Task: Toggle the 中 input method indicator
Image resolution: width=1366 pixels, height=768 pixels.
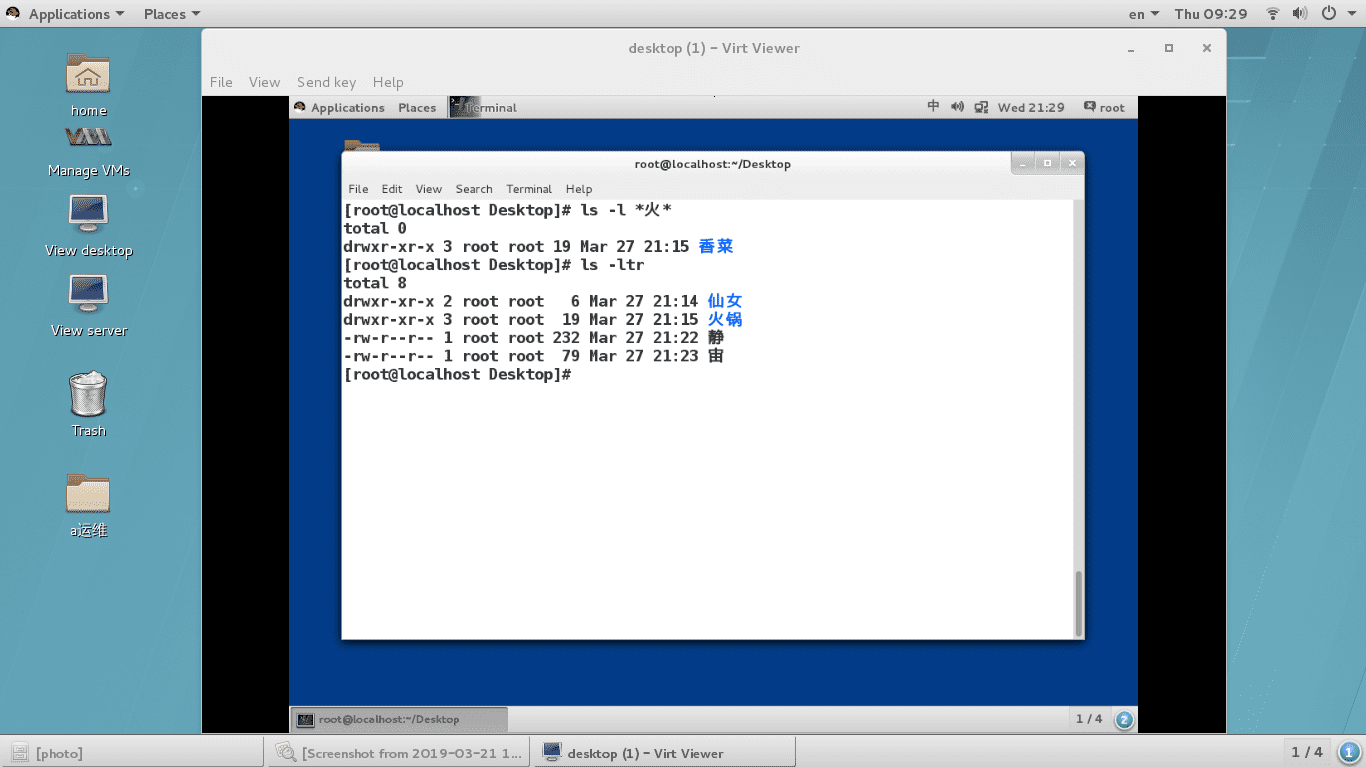Action: 933,107
